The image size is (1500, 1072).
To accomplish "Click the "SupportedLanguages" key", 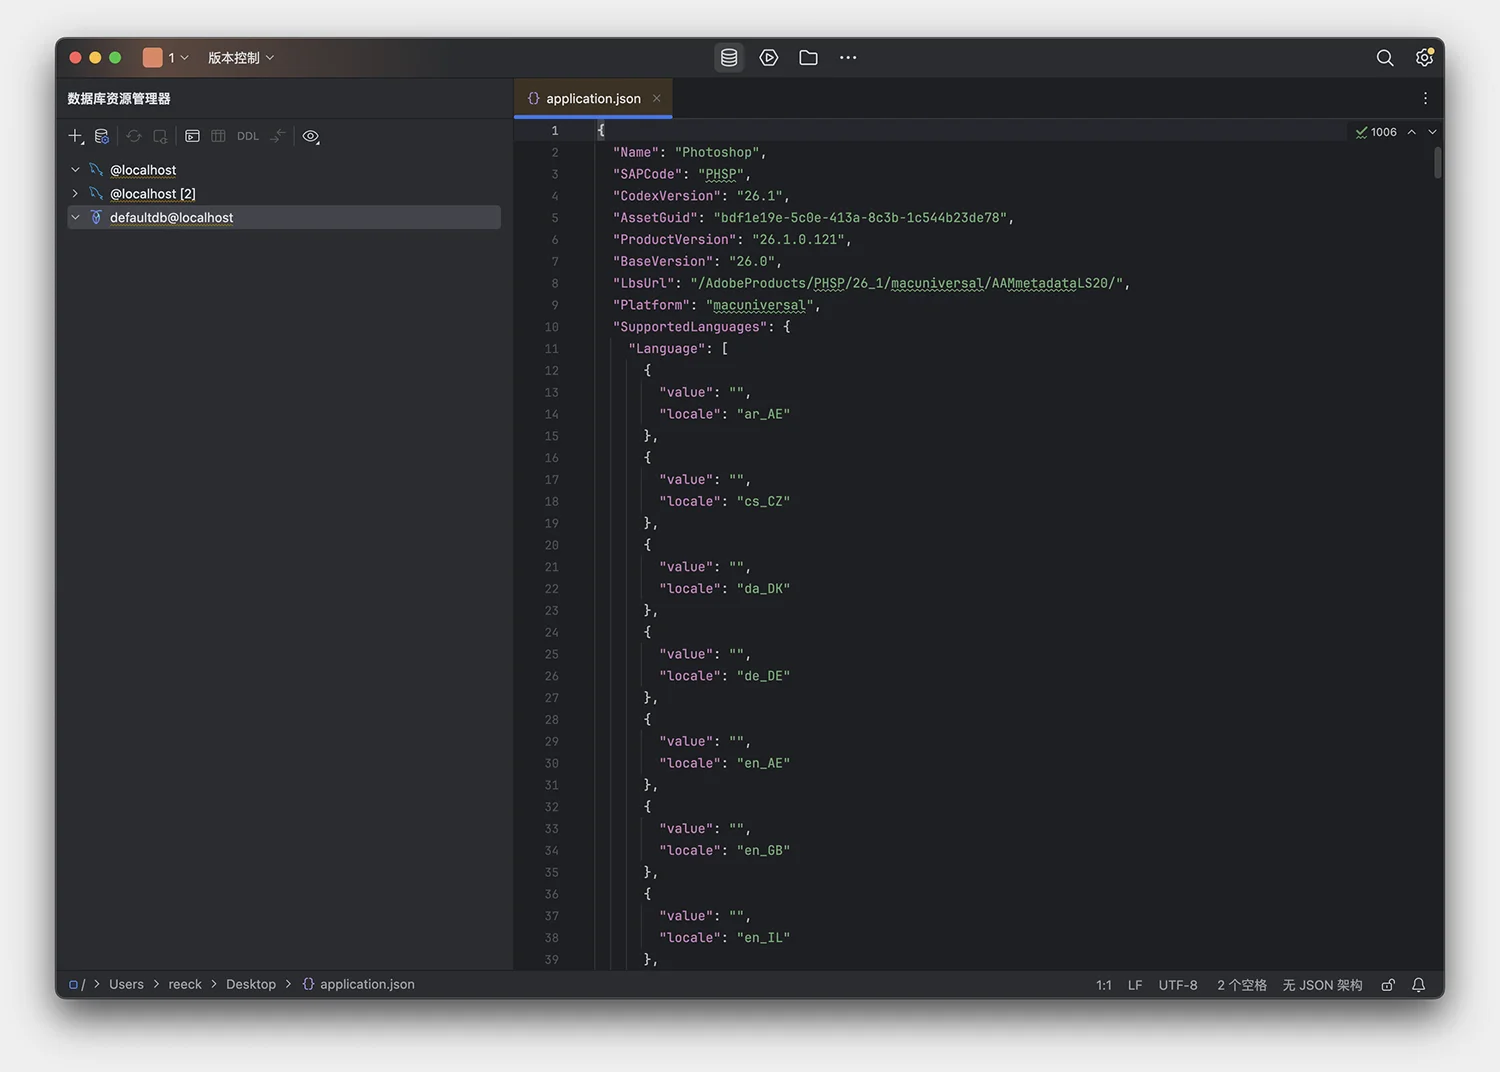I will [690, 327].
